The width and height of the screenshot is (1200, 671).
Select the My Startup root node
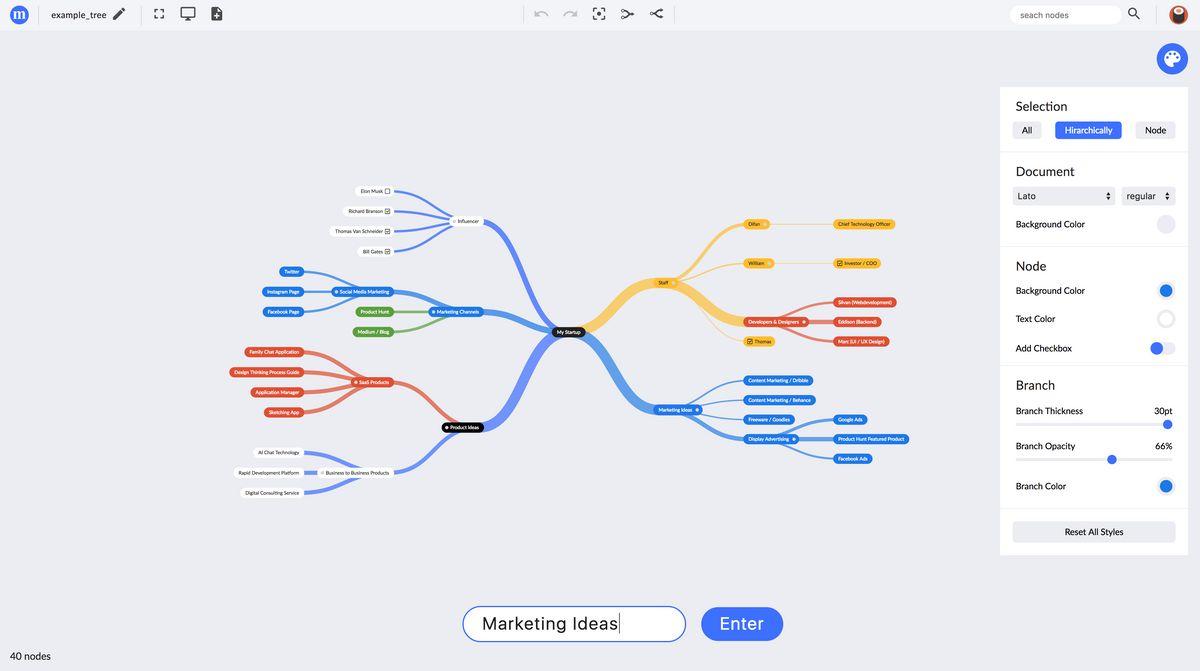pyautogui.click(x=569, y=332)
